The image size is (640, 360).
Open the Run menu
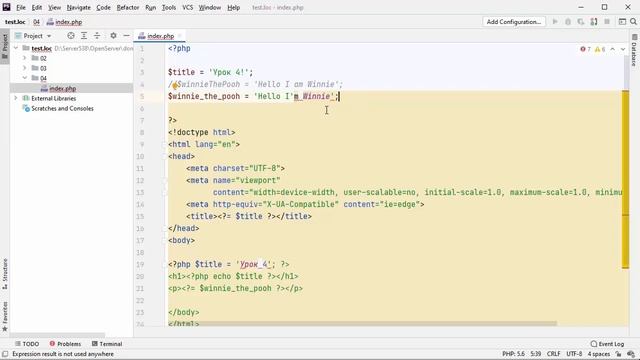click(x=151, y=7)
